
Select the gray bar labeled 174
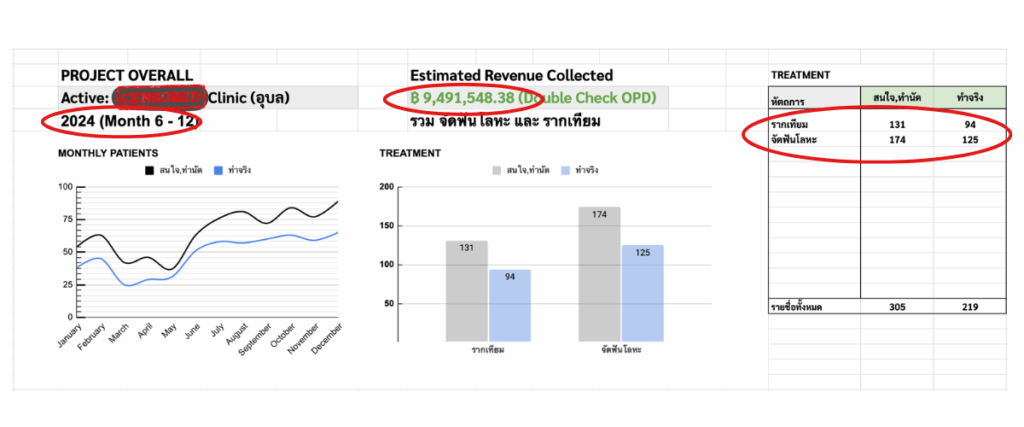click(x=599, y=273)
